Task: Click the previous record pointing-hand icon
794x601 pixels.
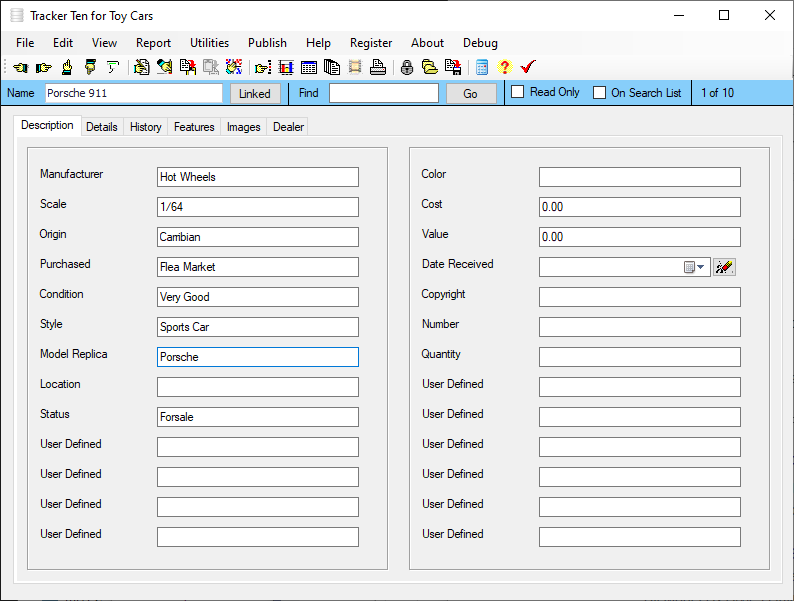Action: coord(20,68)
